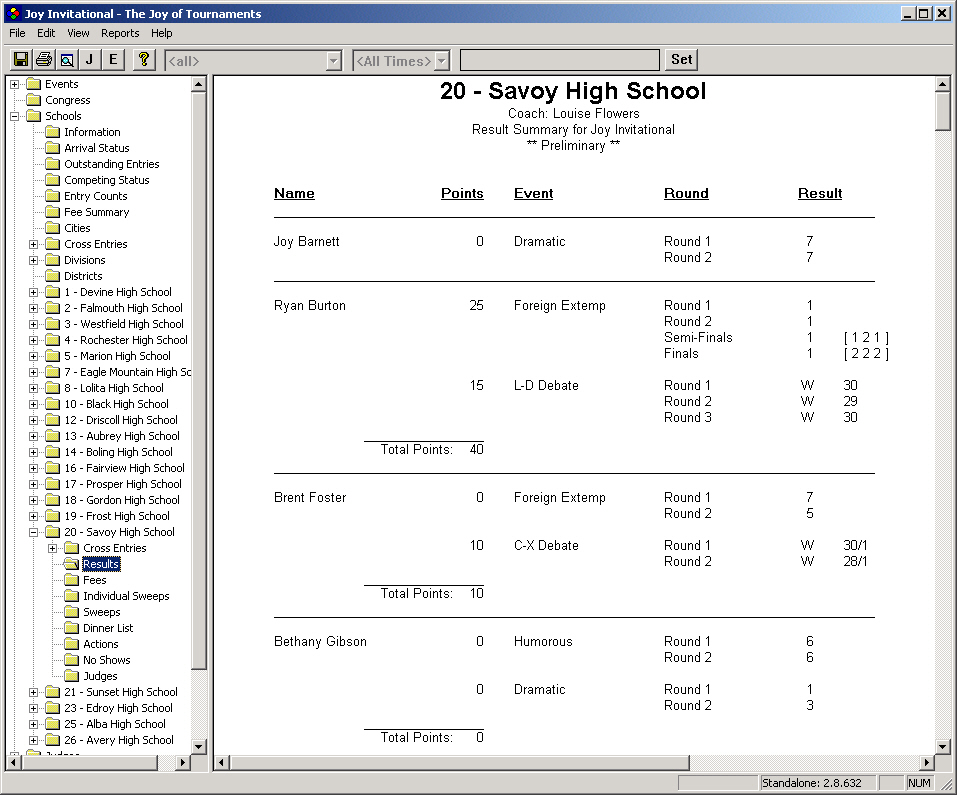Open the Reports menu
The width and height of the screenshot is (957, 795).
(120, 33)
